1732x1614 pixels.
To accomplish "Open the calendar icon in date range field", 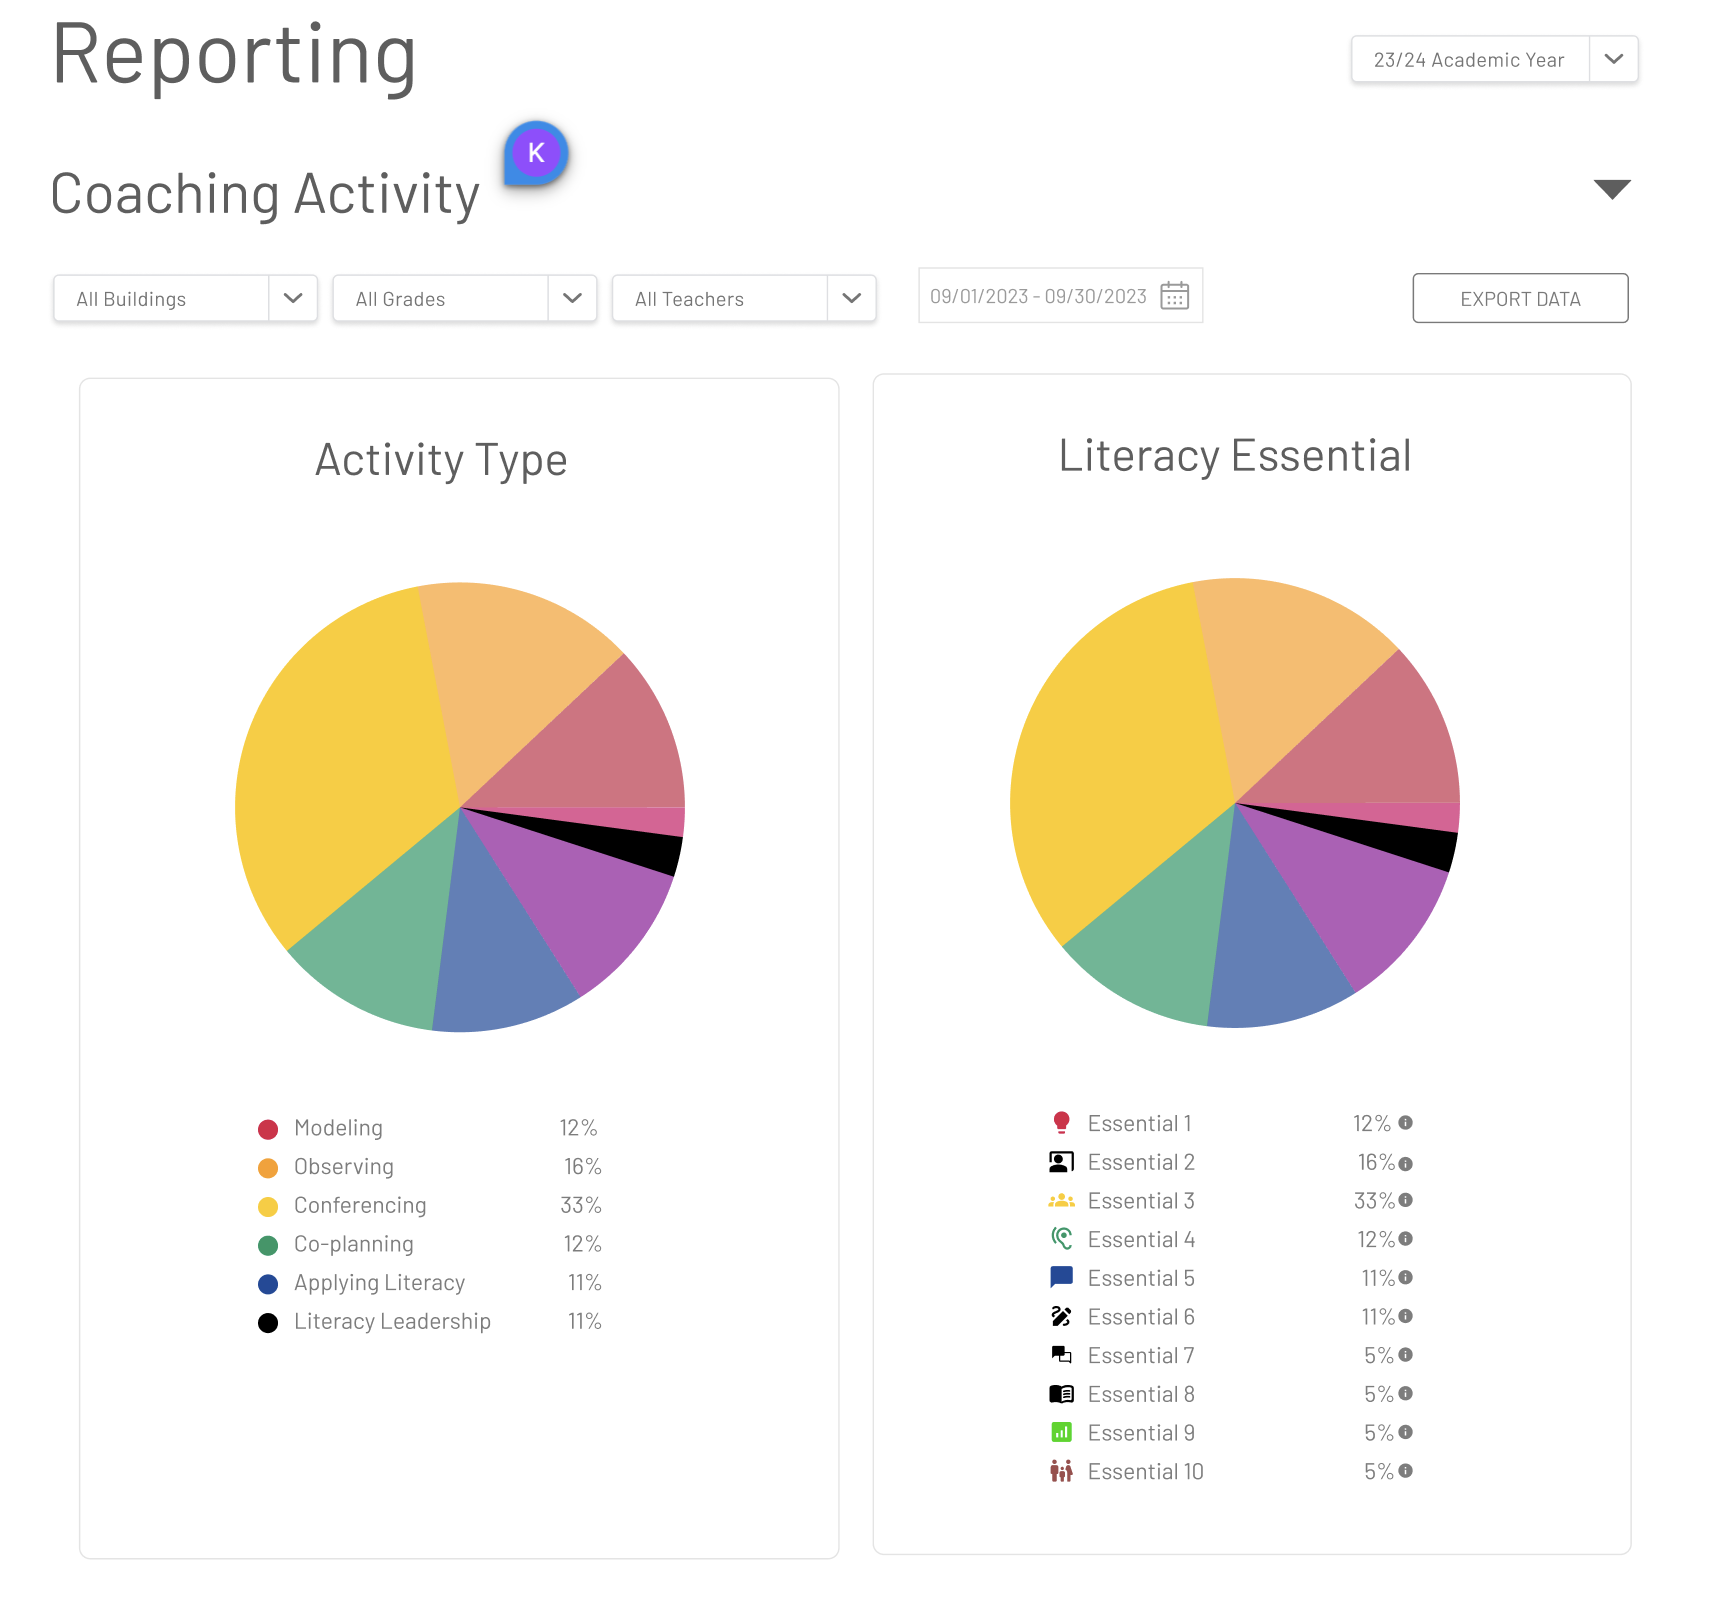I will pos(1174,296).
